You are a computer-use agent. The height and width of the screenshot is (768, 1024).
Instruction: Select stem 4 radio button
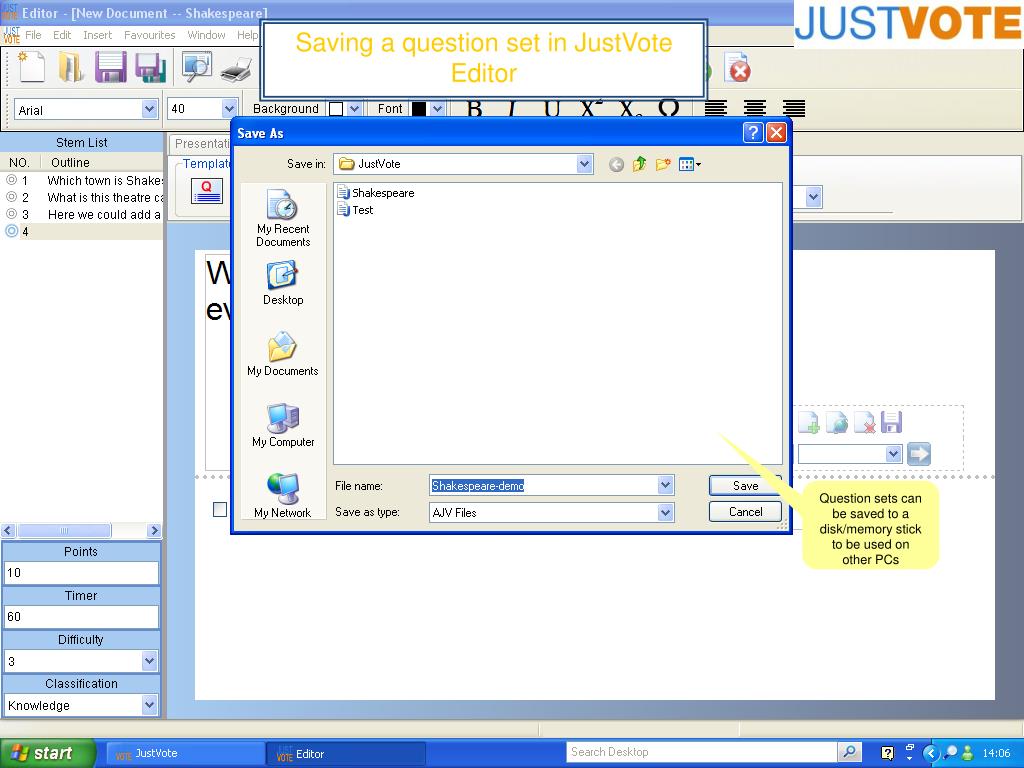point(12,231)
